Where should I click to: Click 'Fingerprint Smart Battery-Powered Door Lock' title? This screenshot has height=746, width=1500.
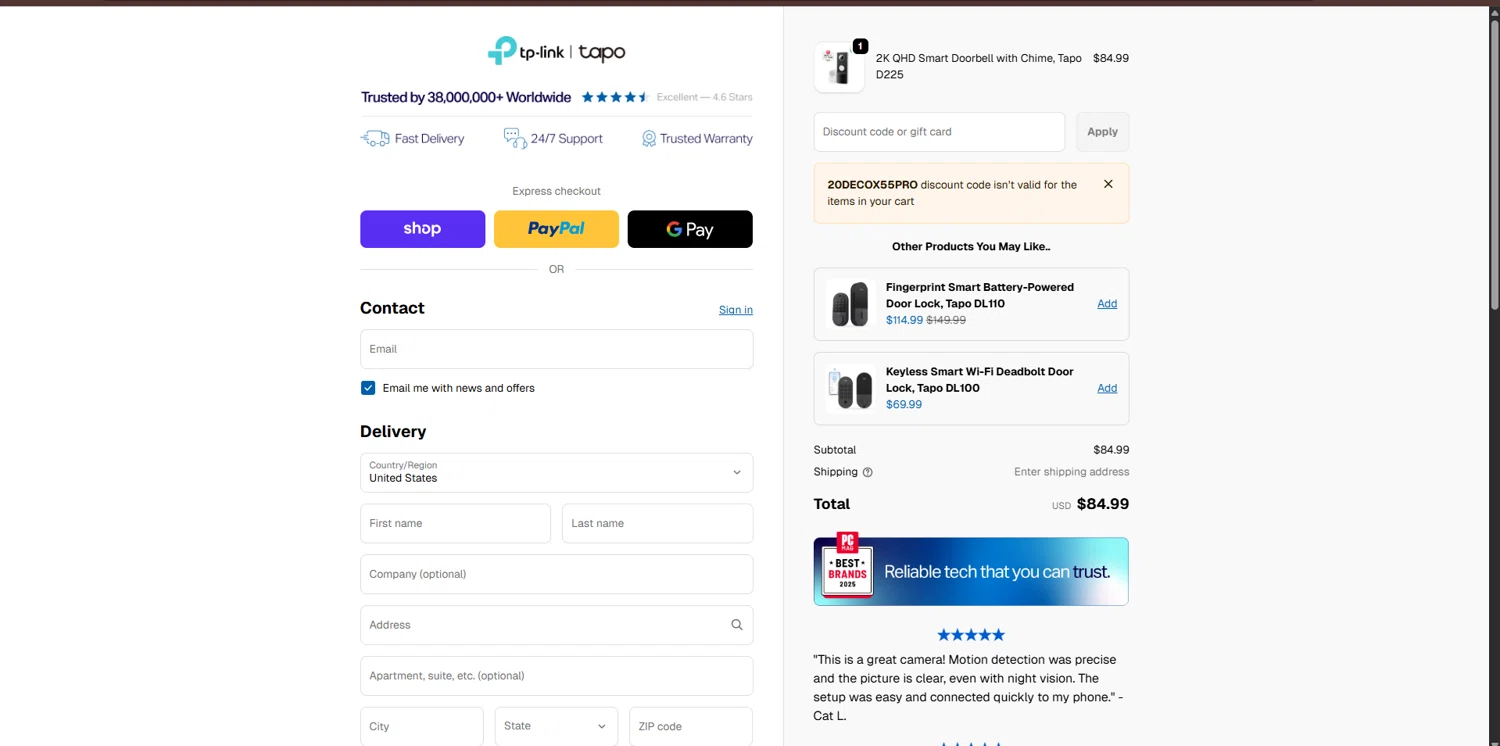[x=980, y=295]
